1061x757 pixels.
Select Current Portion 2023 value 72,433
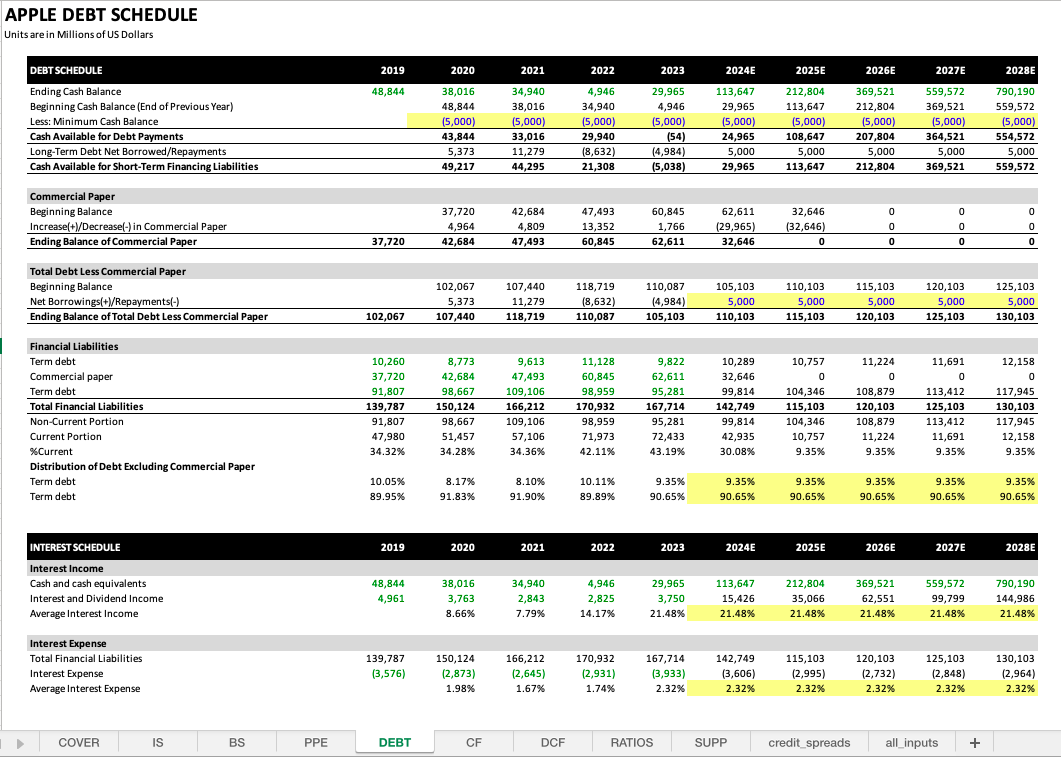[667, 437]
